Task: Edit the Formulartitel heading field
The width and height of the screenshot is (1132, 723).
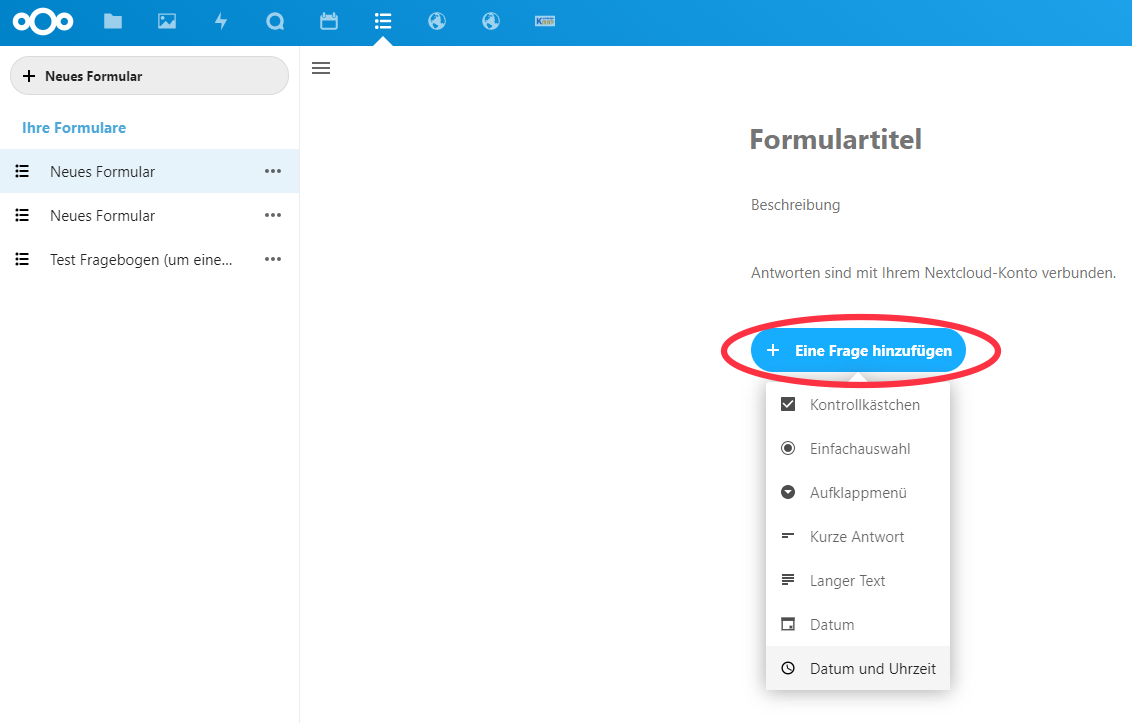Action: click(836, 140)
